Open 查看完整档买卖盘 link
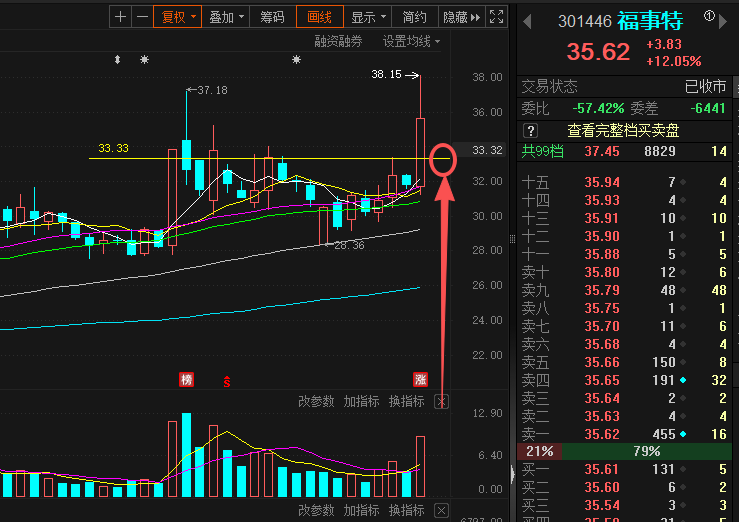Viewport: 739px width, 522px height. (x=623, y=130)
